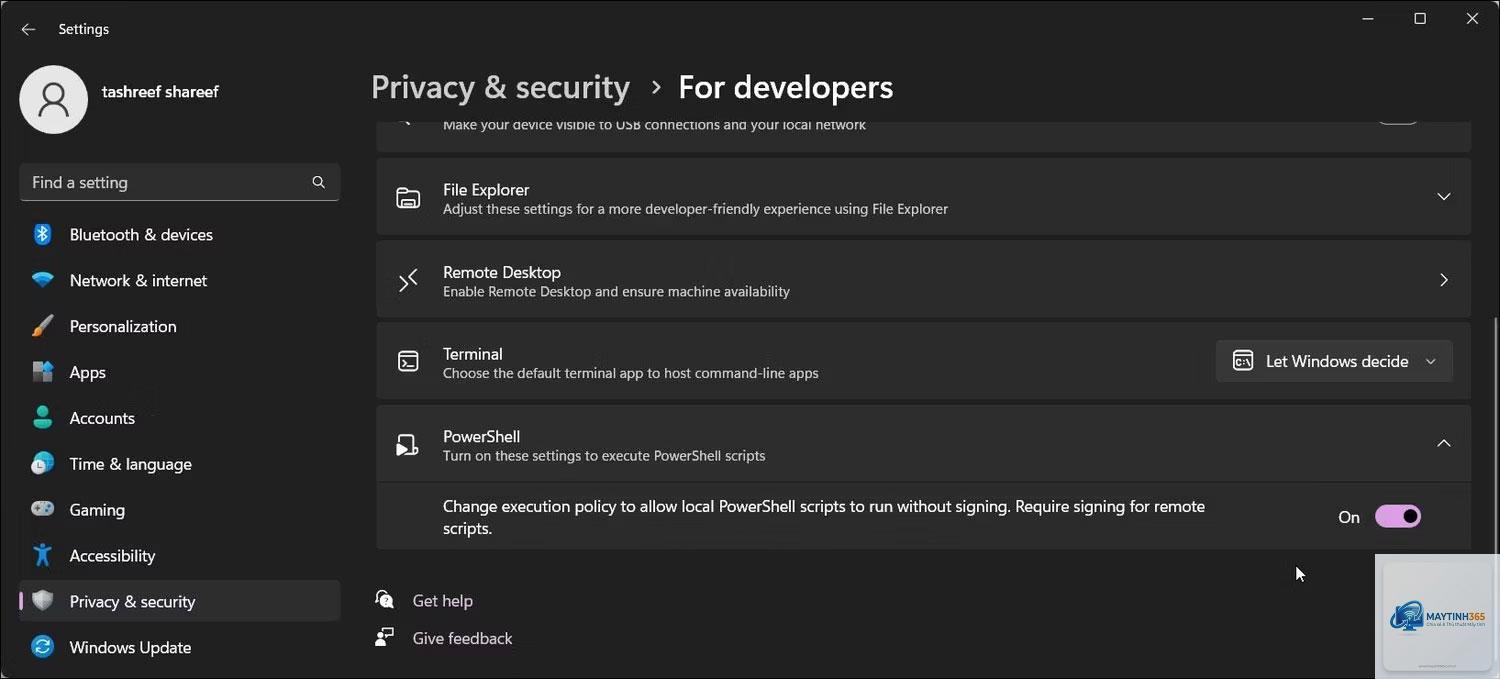This screenshot has height=679, width=1500.
Task: Select Bluetooth & devices in sidebar
Action: click(x=180, y=234)
